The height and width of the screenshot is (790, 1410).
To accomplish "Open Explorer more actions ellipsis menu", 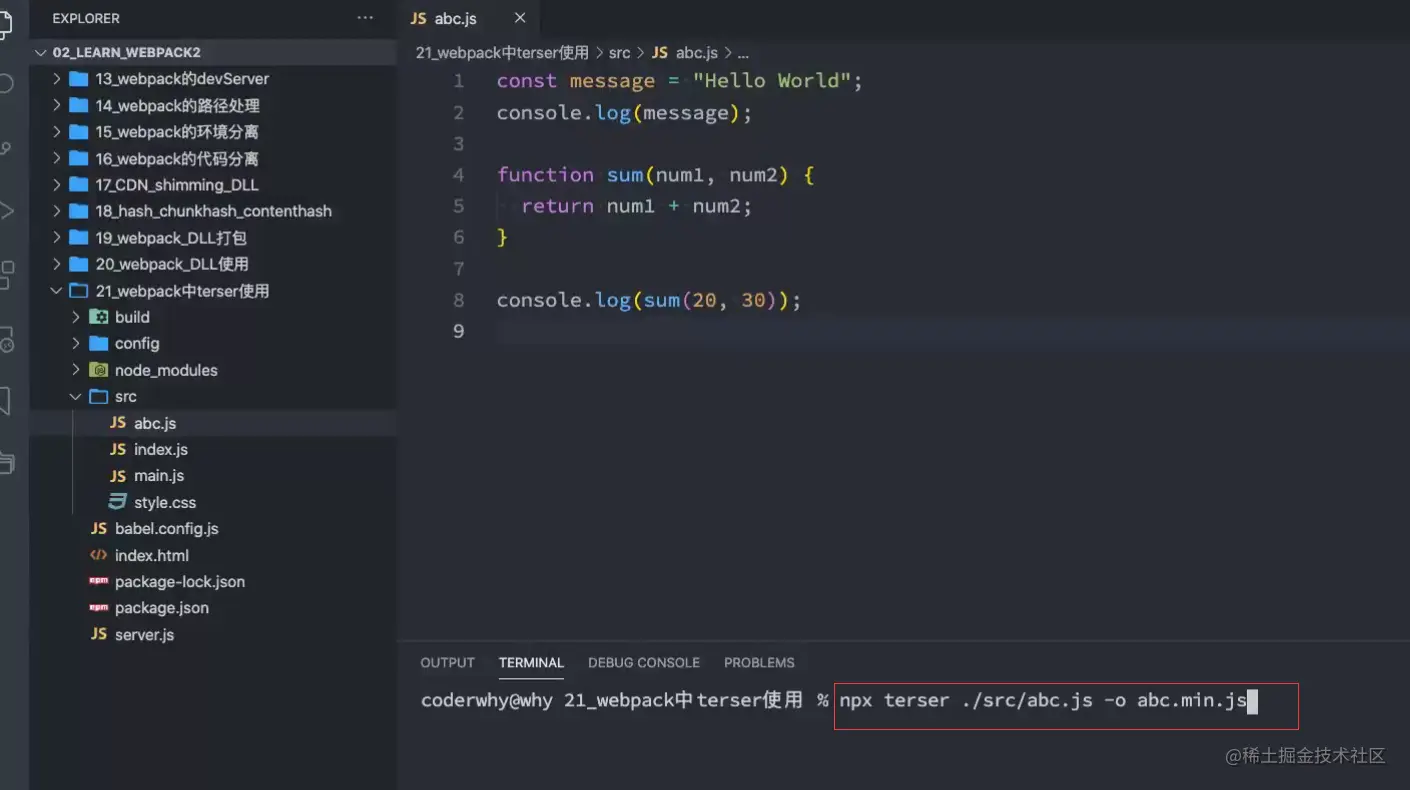I will click(365, 18).
